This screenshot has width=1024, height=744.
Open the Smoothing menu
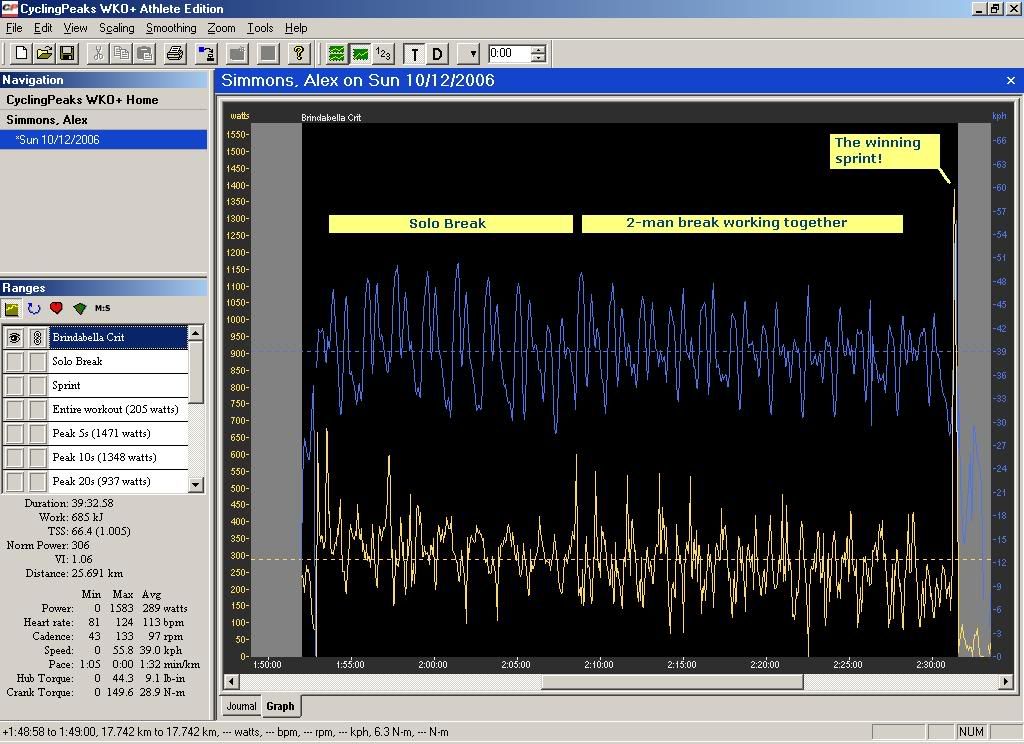(171, 28)
